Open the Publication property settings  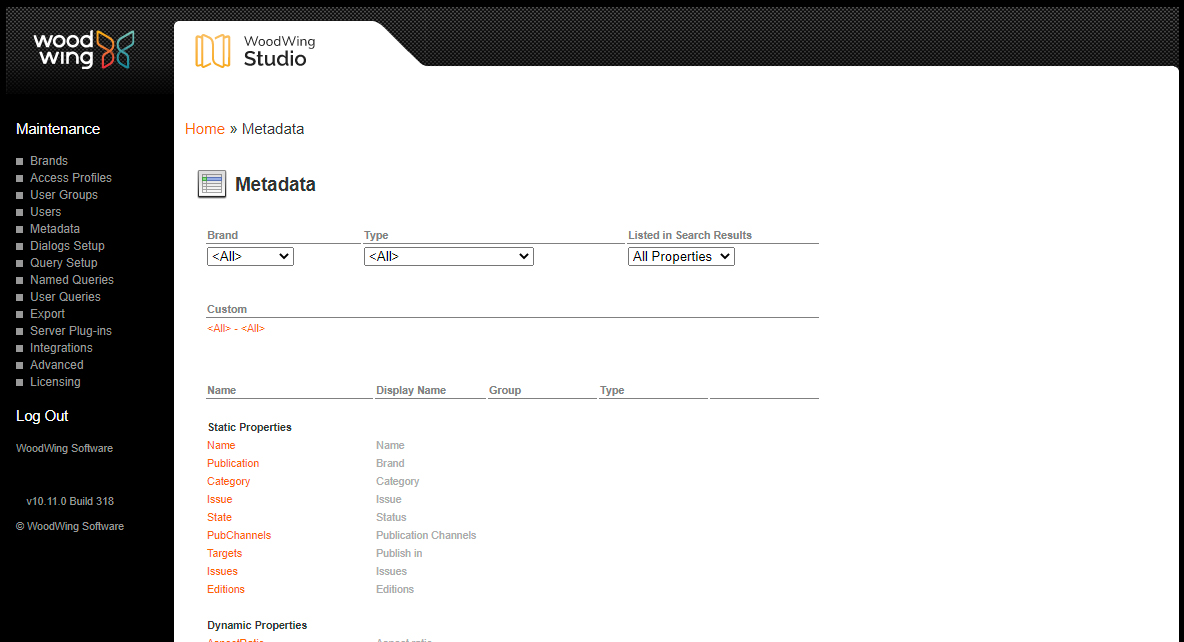click(x=232, y=463)
